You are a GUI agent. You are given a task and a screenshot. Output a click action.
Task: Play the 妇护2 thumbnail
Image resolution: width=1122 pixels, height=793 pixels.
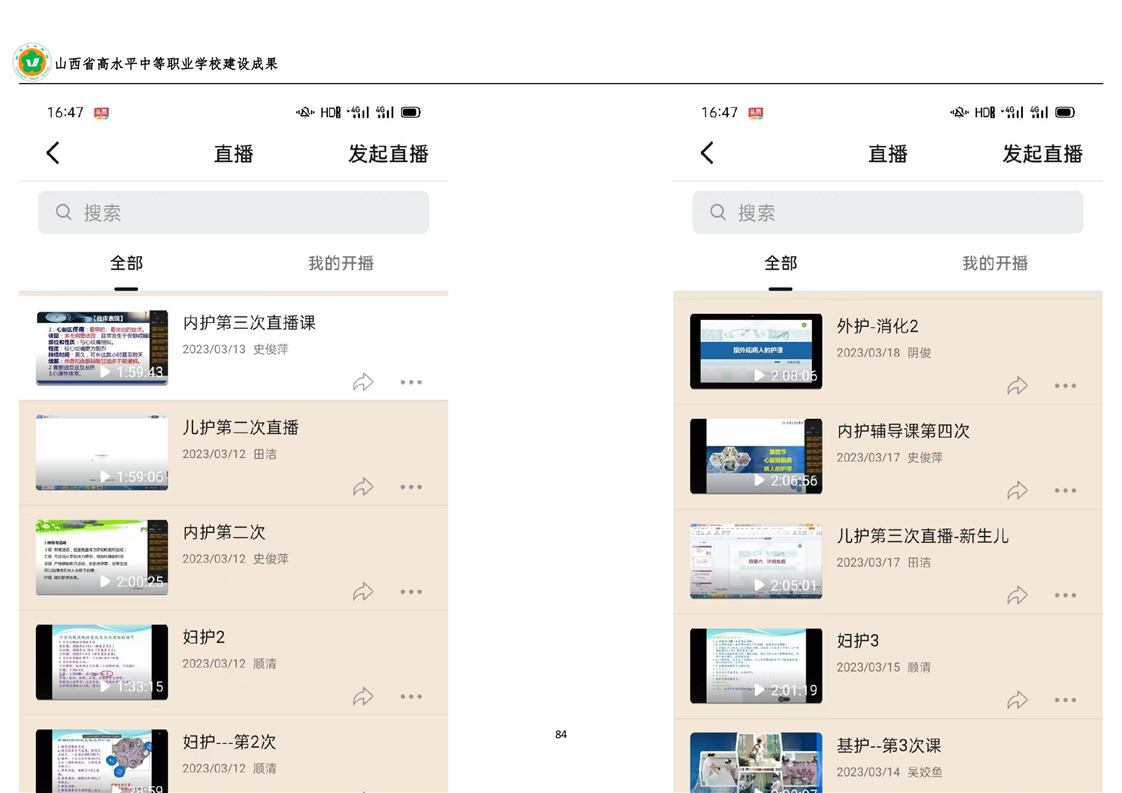tap(102, 662)
